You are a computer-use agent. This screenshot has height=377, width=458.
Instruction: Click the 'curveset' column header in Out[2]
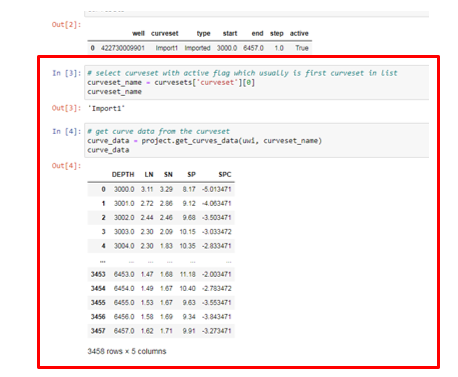tap(165, 33)
